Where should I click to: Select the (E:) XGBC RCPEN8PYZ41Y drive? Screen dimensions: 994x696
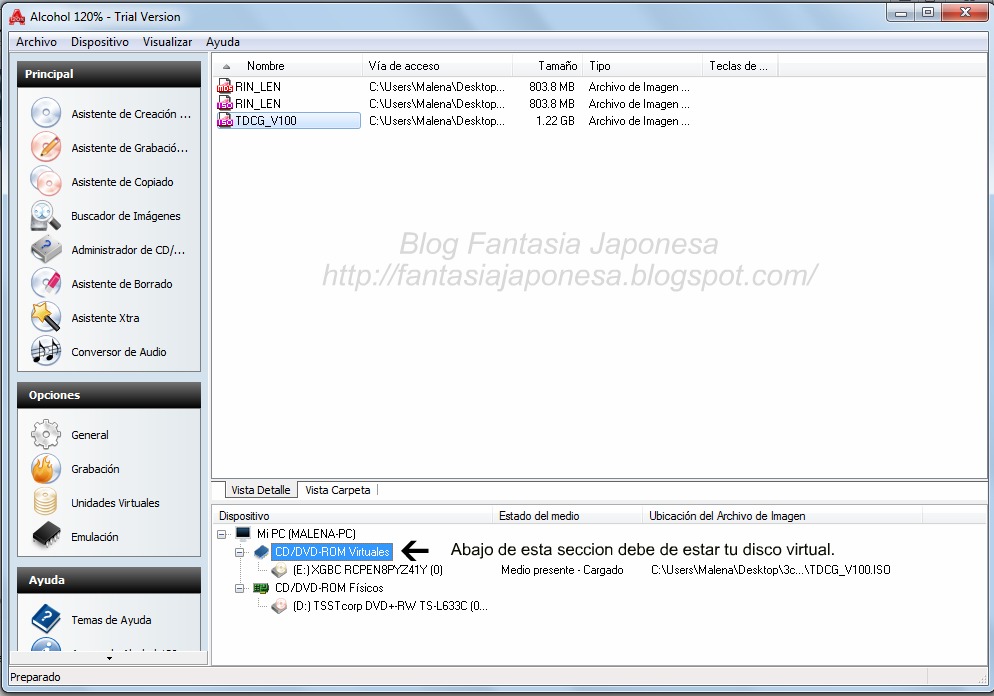point(368,570)
